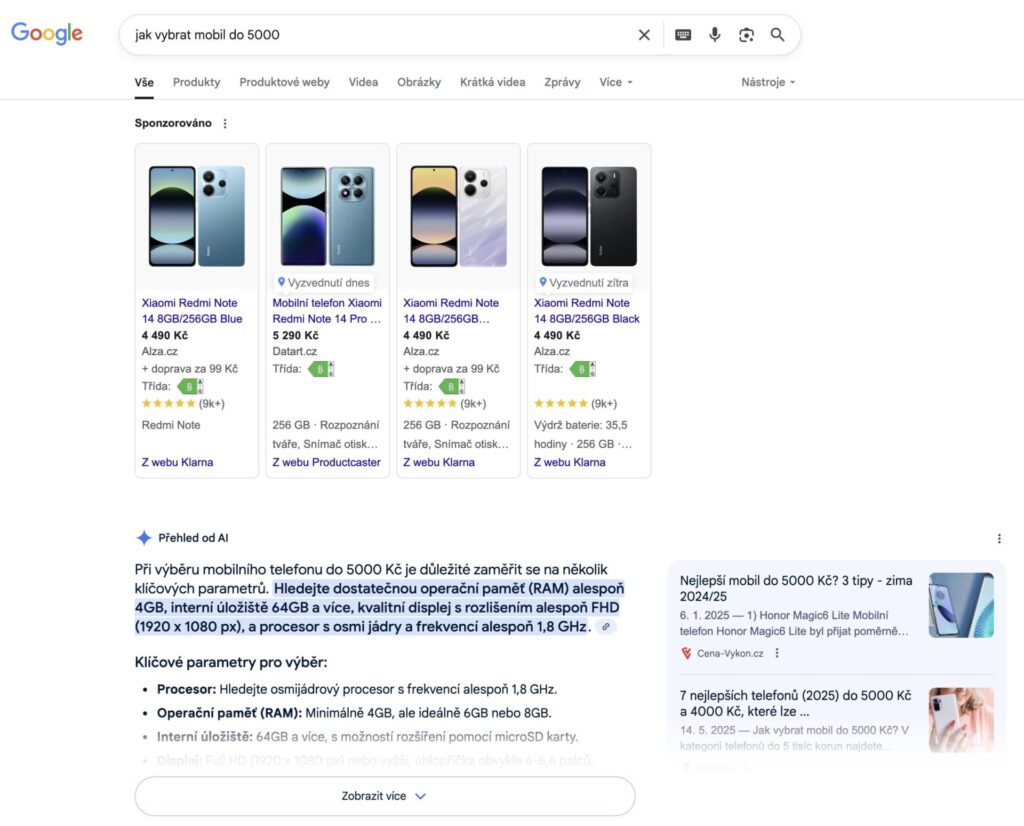Switch to the Krátká videa tab
Viewport: 1024px width, 826px height.
pyautogui.click(x=492, y=82)
